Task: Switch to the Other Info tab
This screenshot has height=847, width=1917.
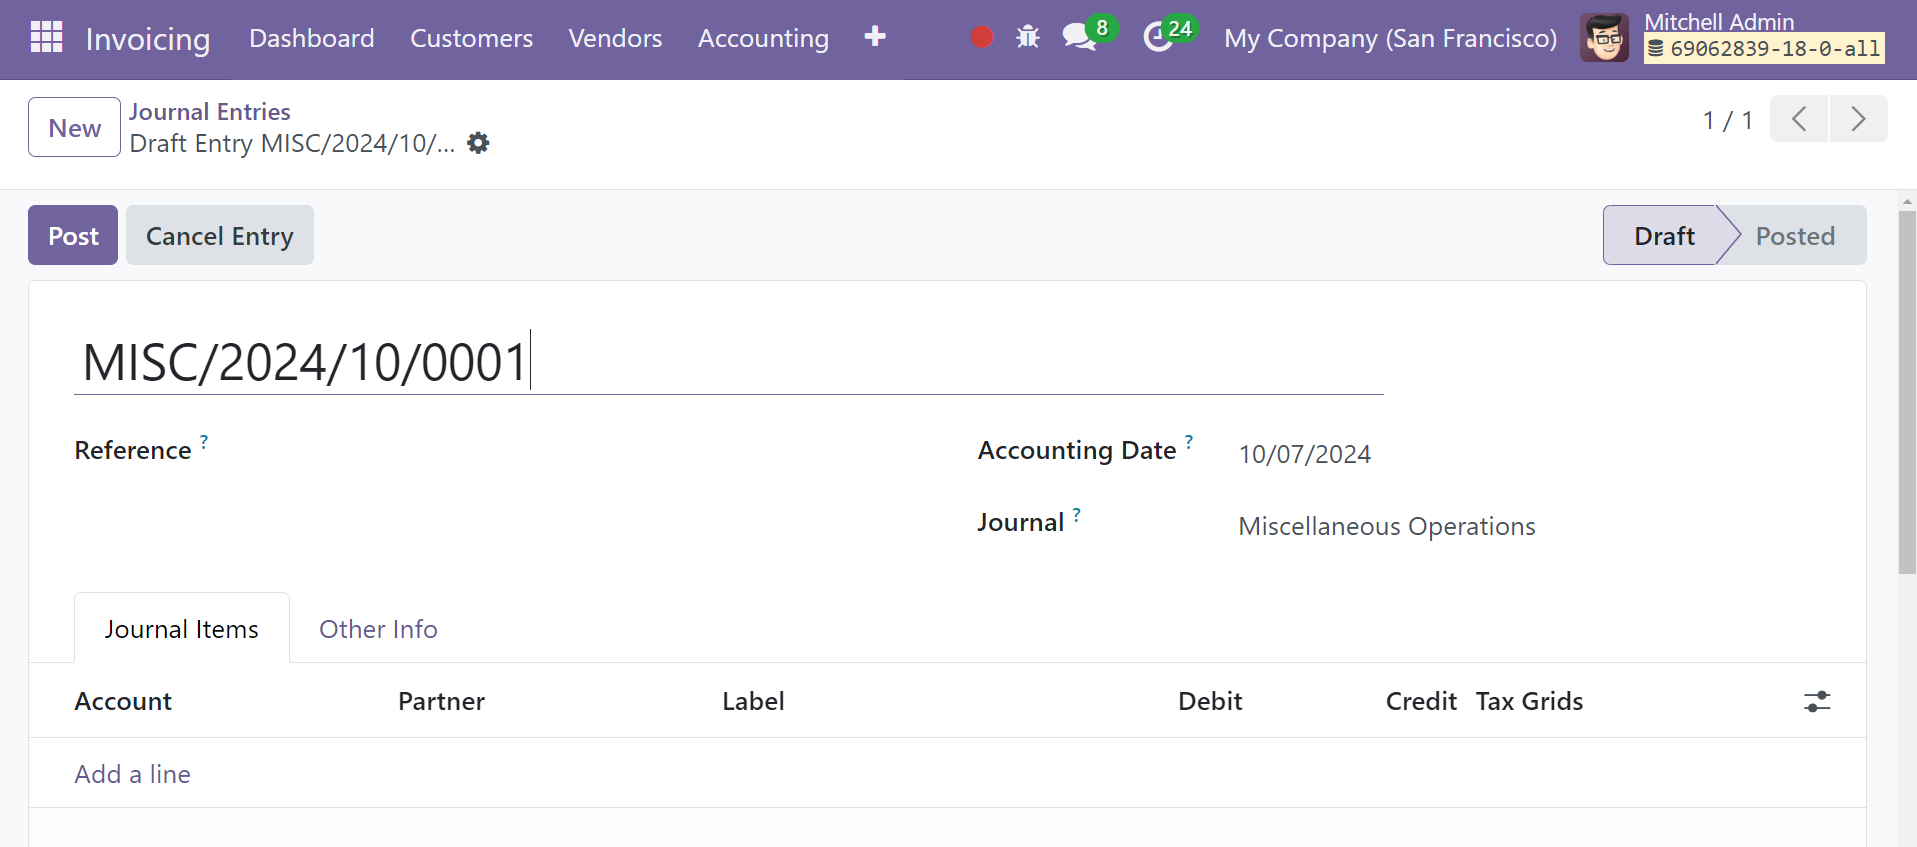Action: pyautogui.click(x=378, y=629)
